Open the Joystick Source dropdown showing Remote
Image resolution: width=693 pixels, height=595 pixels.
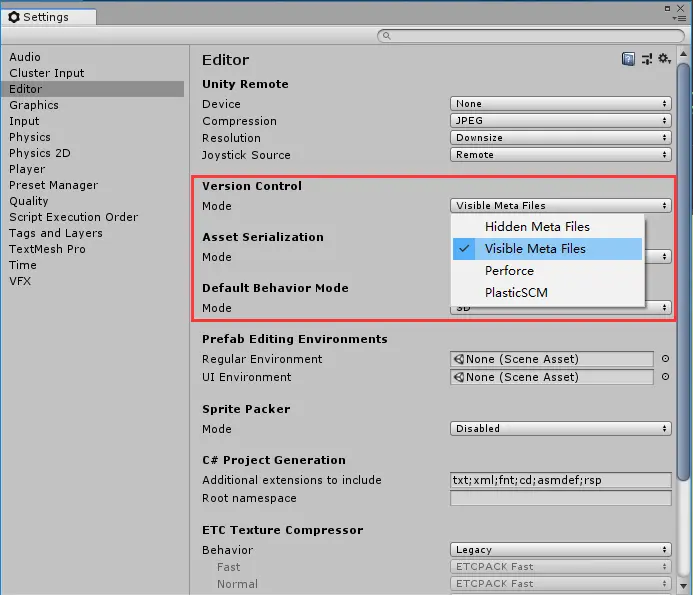[x=560, y=155]
